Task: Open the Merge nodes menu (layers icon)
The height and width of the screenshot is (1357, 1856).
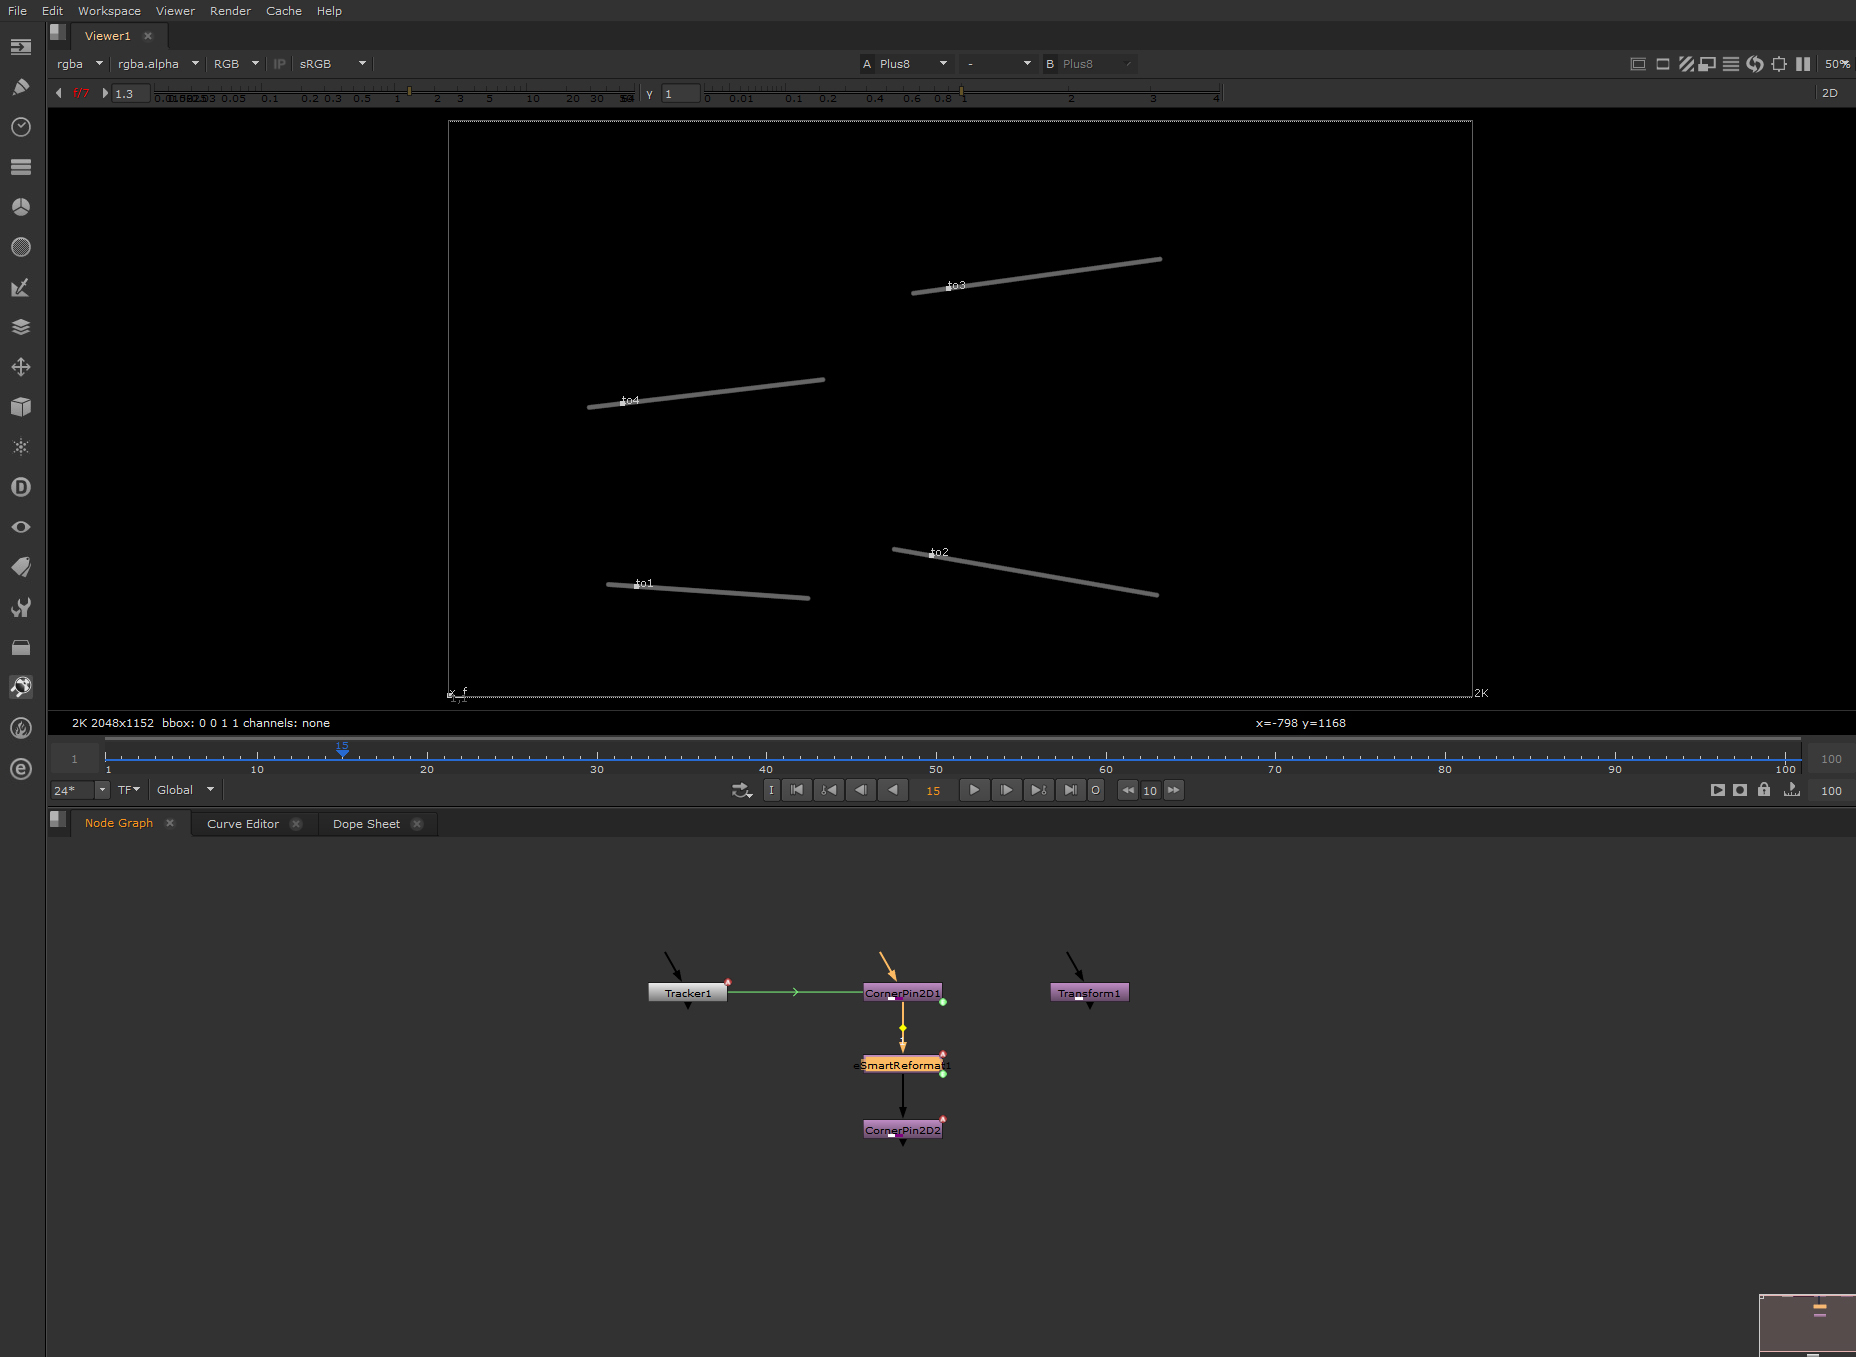Action: (21, 327)
